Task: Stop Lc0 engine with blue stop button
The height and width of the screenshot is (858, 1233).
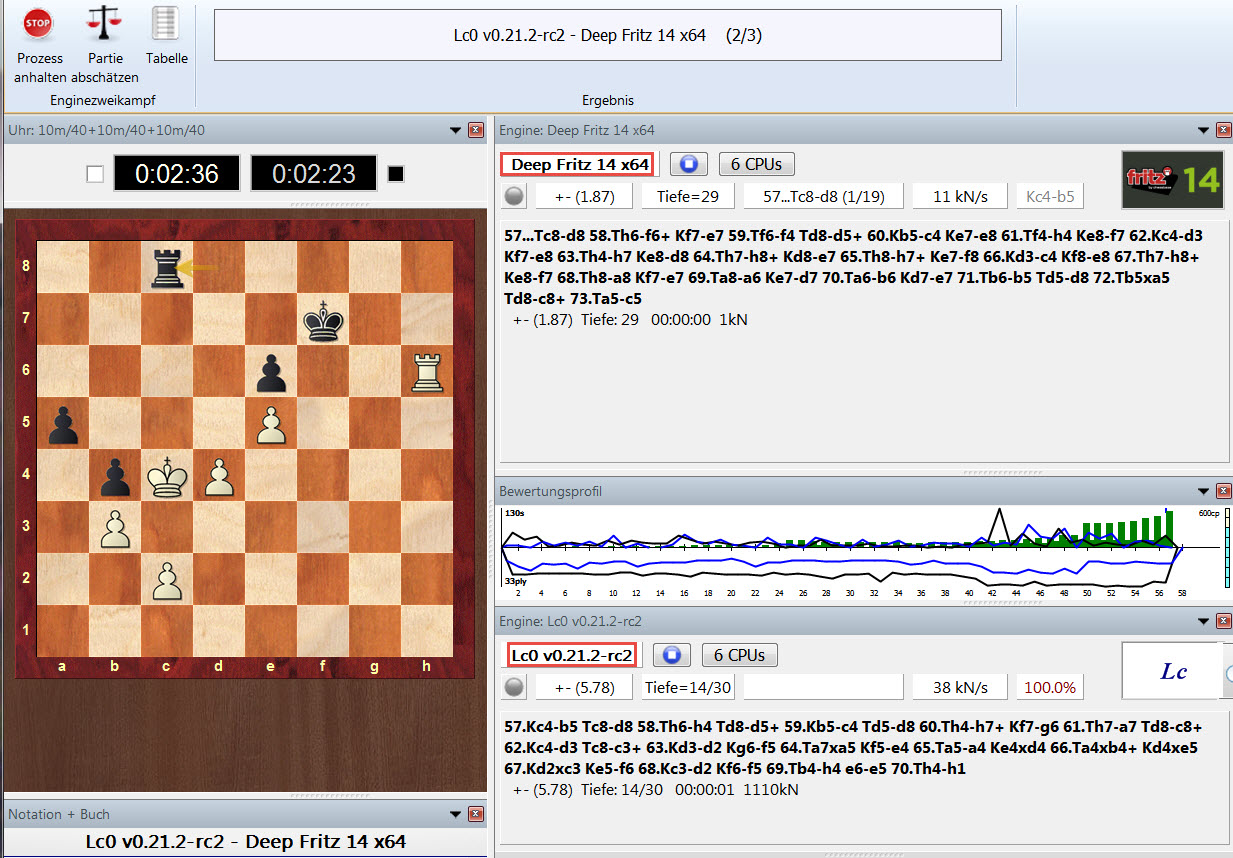Action: tap(672, 655)
